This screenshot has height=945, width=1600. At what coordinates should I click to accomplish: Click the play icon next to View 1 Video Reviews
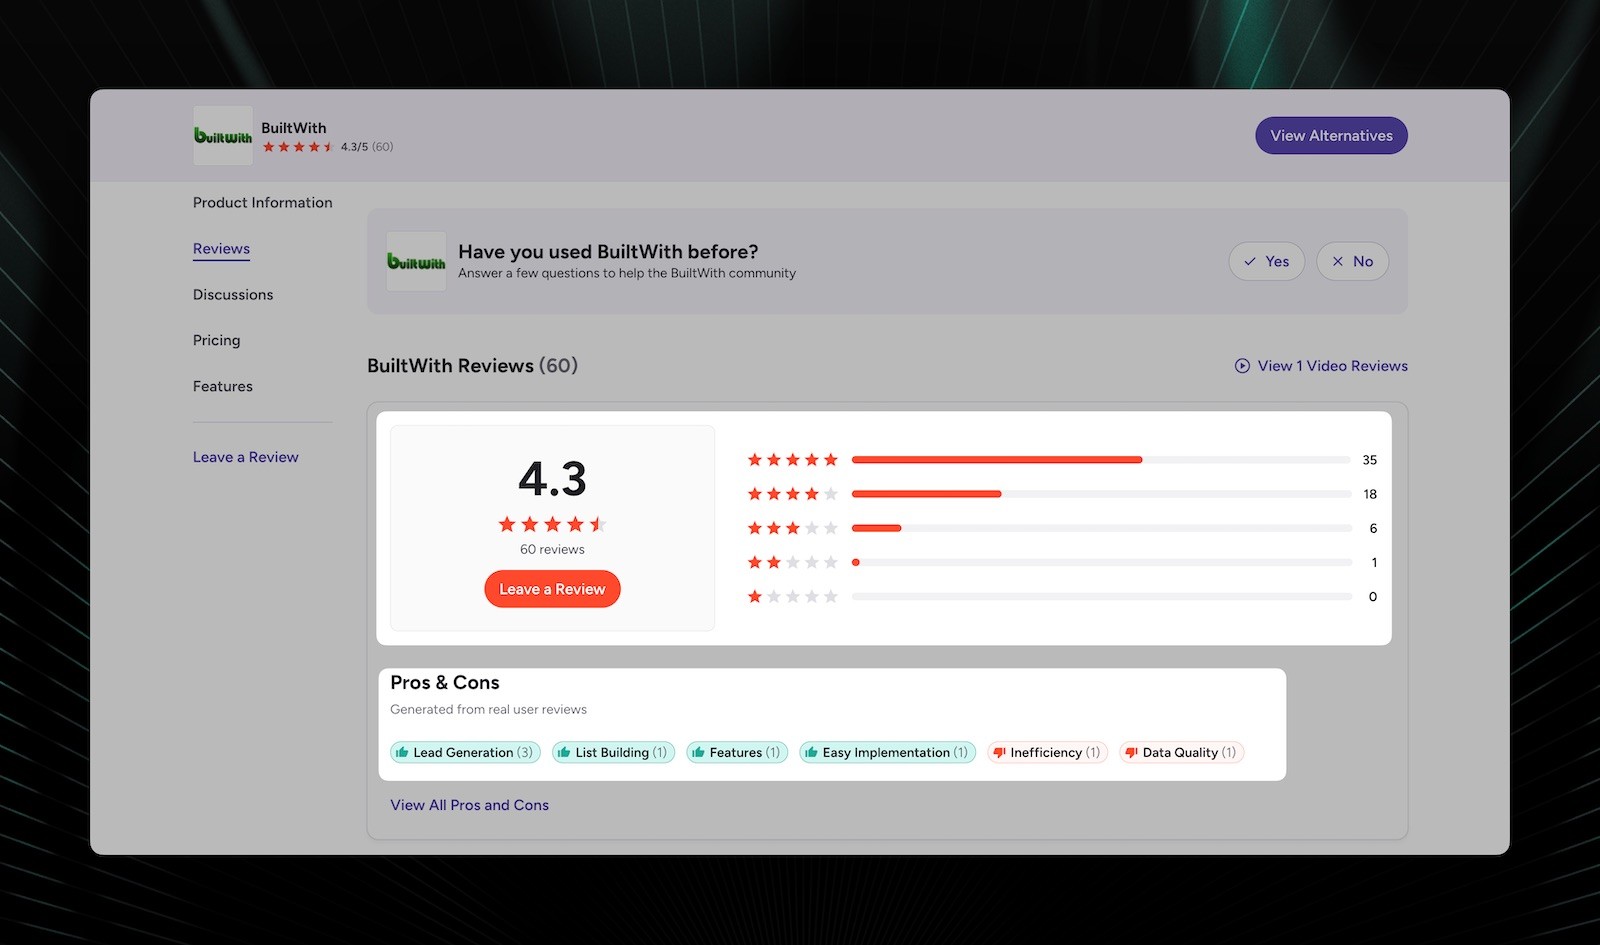click(x=1242, y=366)
